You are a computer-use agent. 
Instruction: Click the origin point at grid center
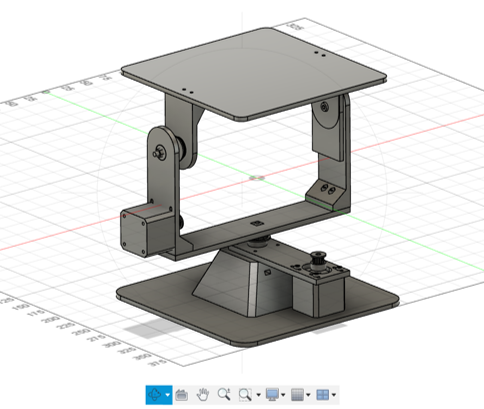click(257, 178)
